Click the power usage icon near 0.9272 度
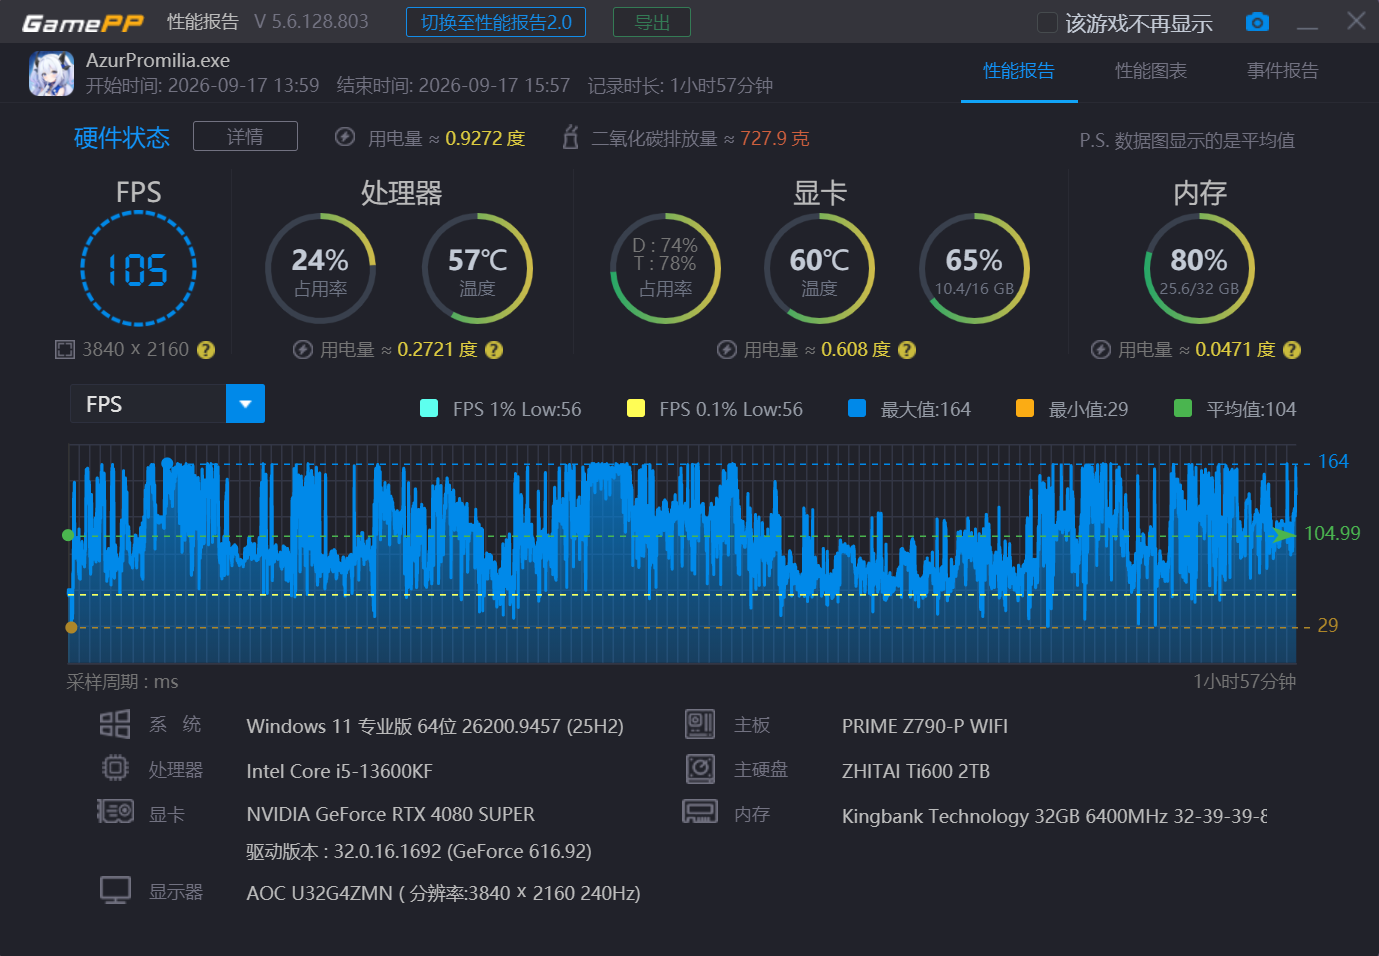 coord(345,137)
